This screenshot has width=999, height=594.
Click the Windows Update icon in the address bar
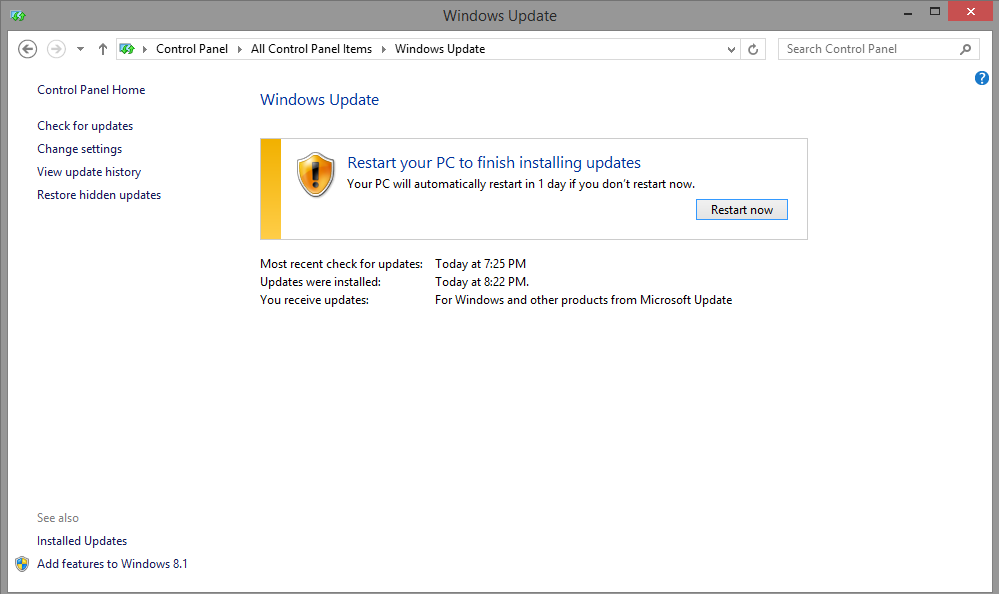127,49
